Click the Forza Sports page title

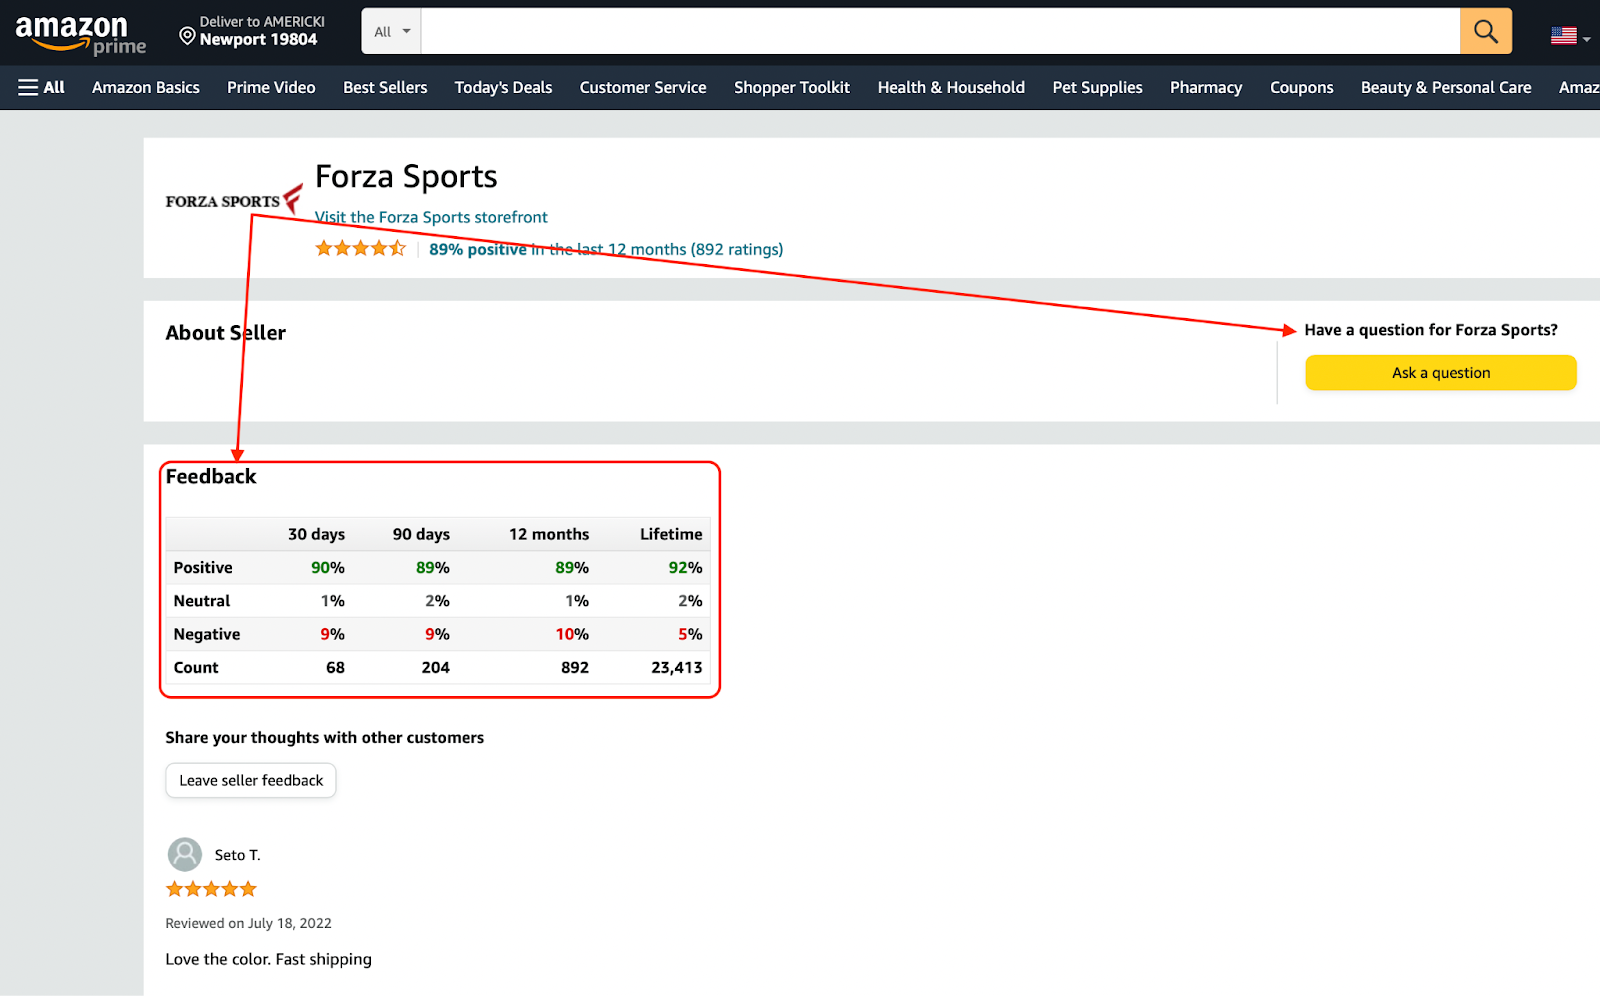point(406,177)
